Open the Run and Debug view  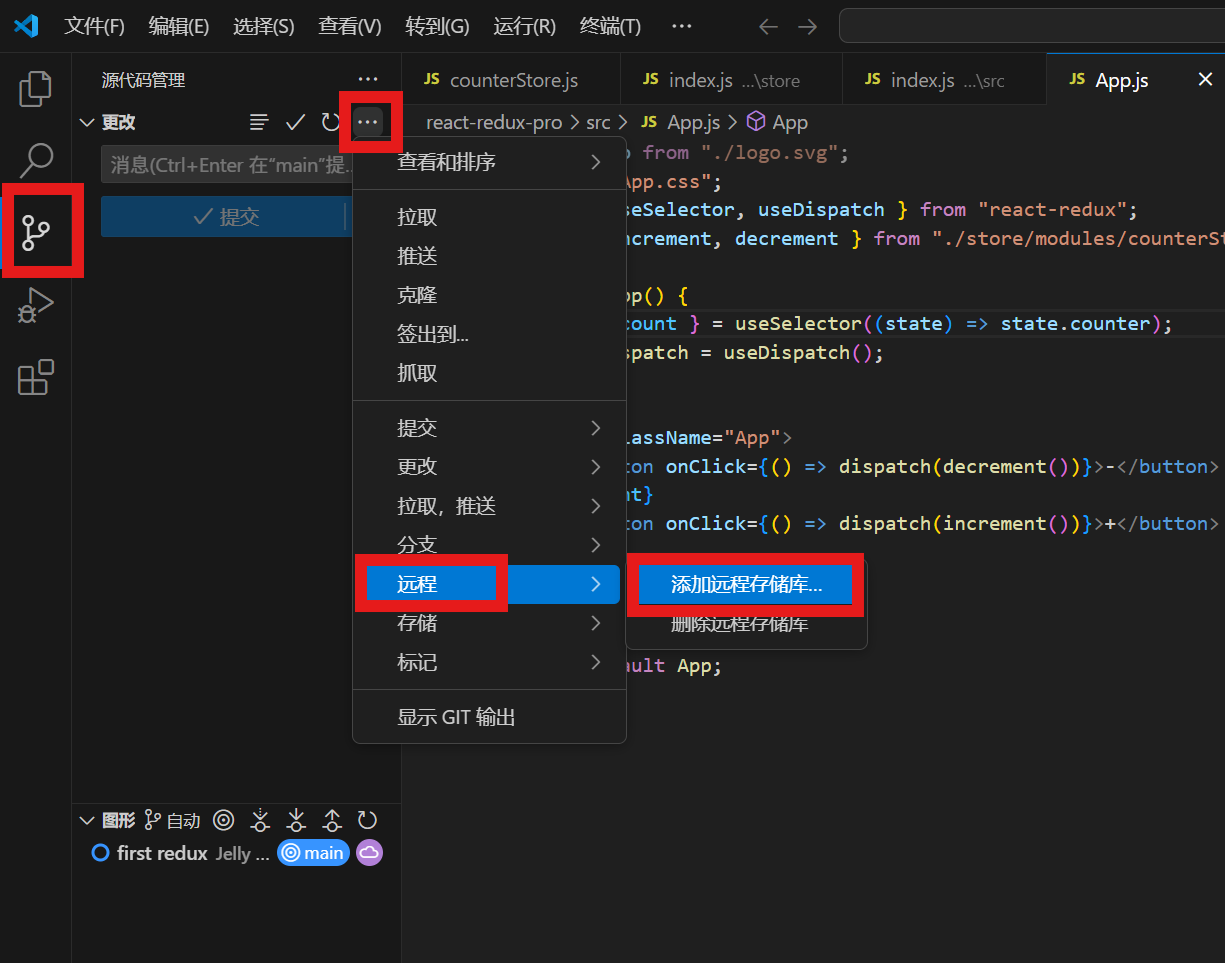(36, 305)
